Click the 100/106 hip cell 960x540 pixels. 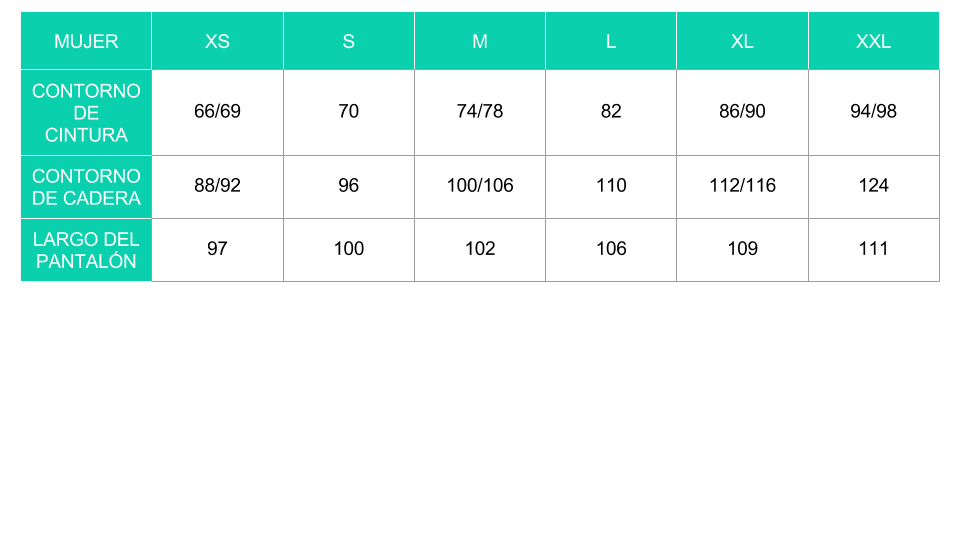coord(480,187)
